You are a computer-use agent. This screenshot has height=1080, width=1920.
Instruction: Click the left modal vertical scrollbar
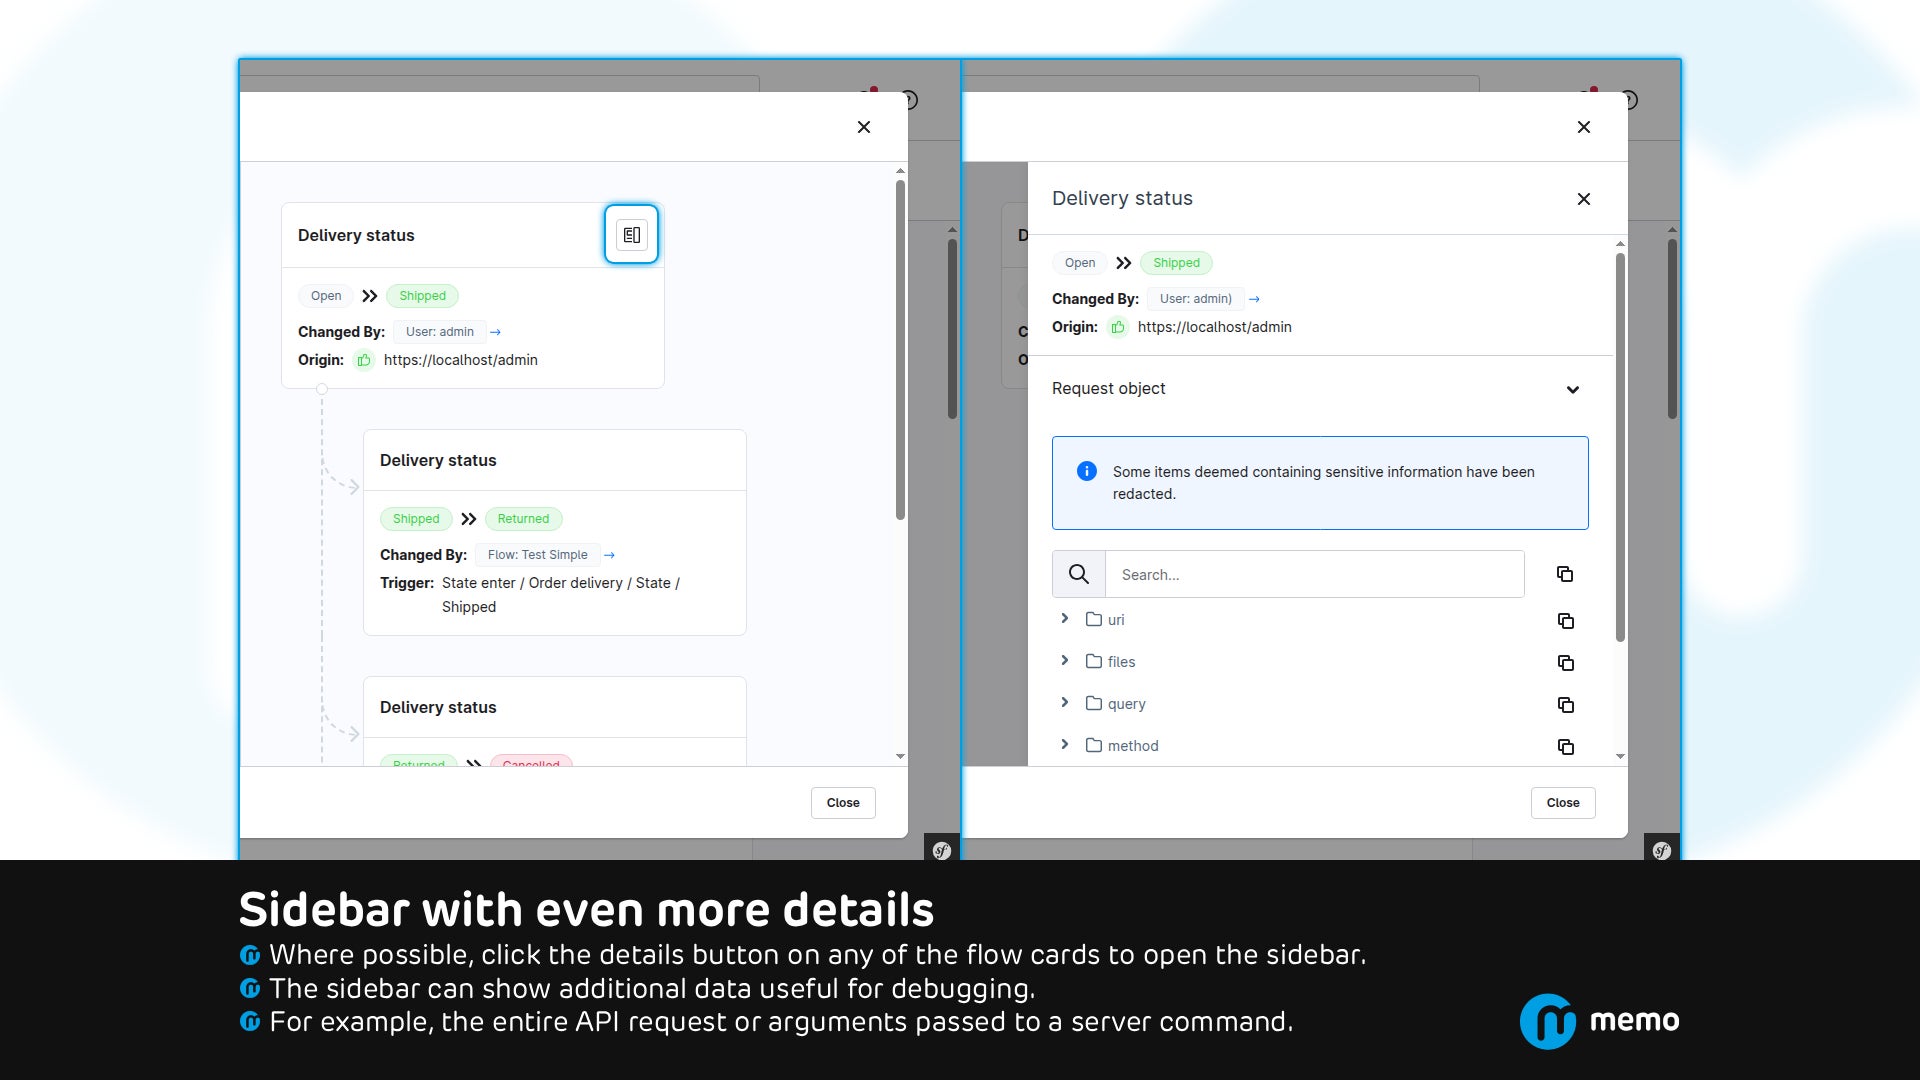pyautogui.click(x=900, y=350)
